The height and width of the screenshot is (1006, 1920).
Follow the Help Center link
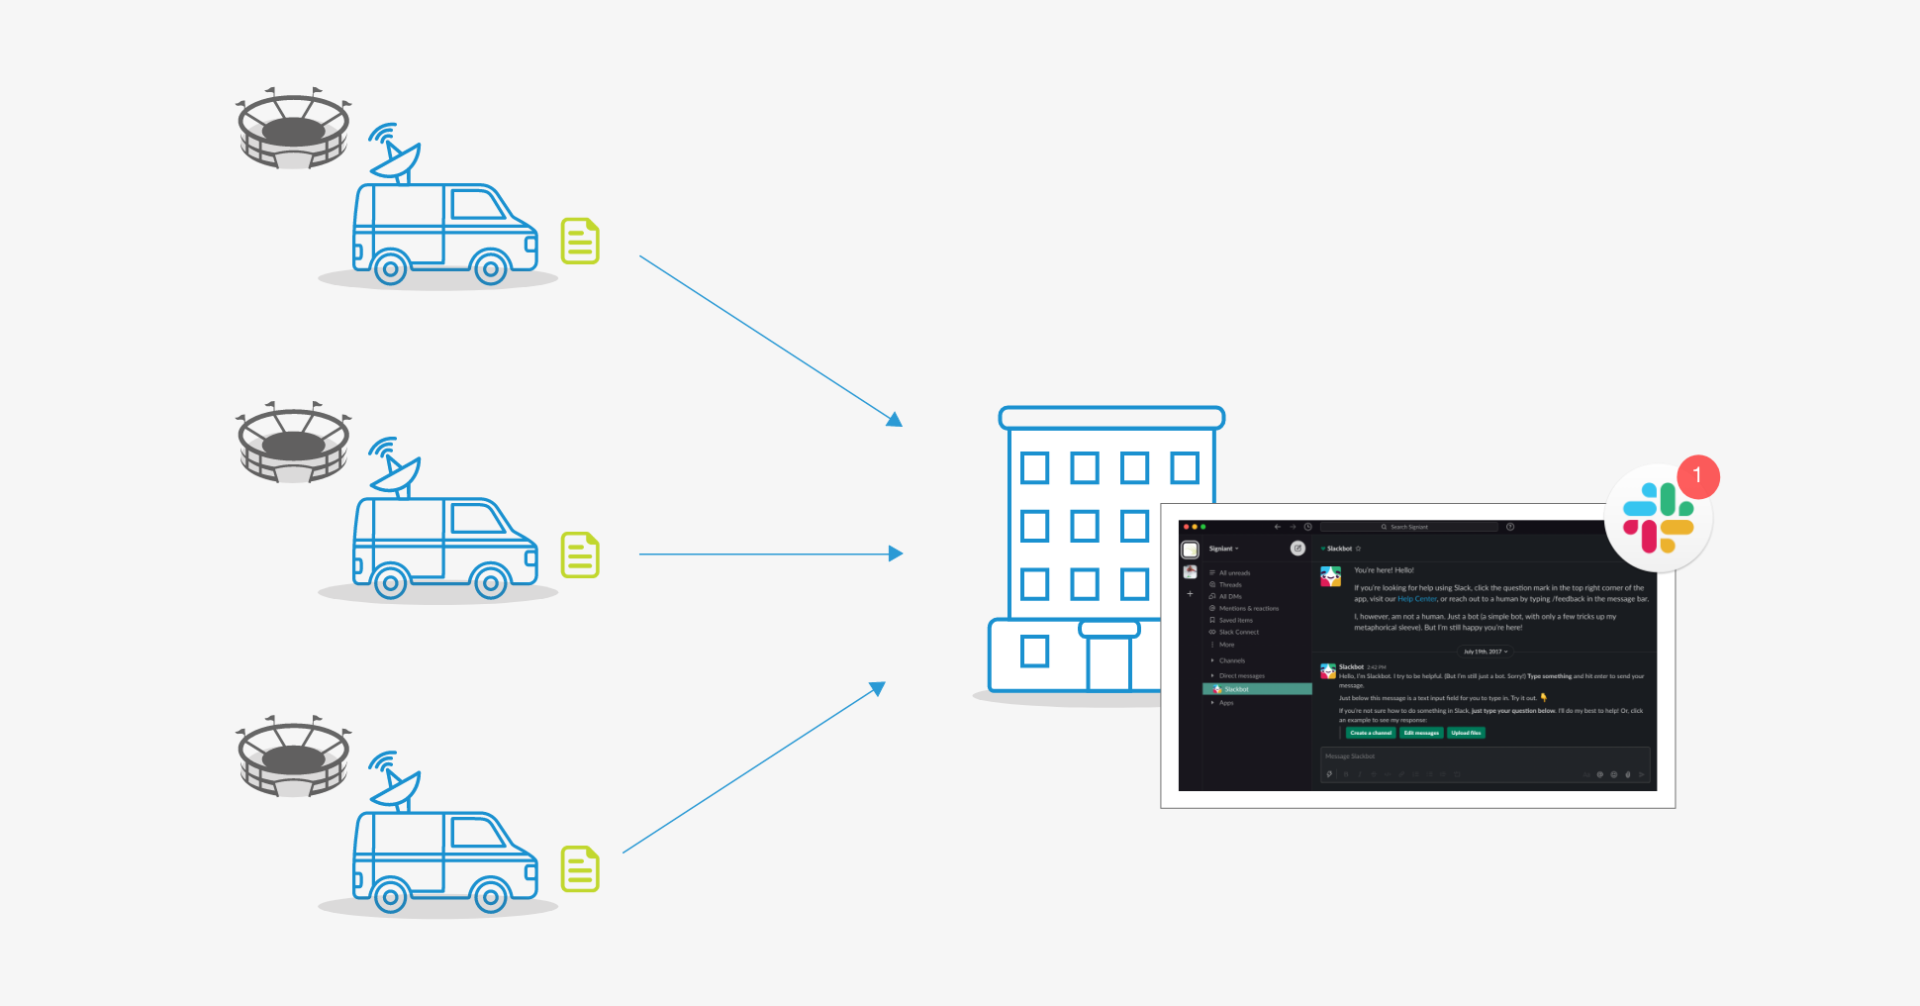pyautogui.click(x=1417, y=599)
